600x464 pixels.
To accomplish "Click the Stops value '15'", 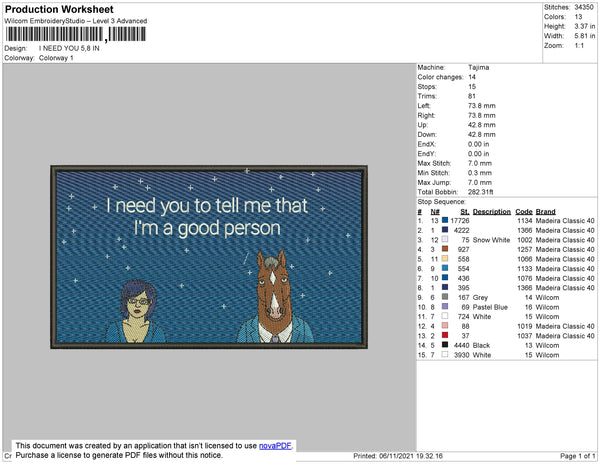I will [472, 86].
